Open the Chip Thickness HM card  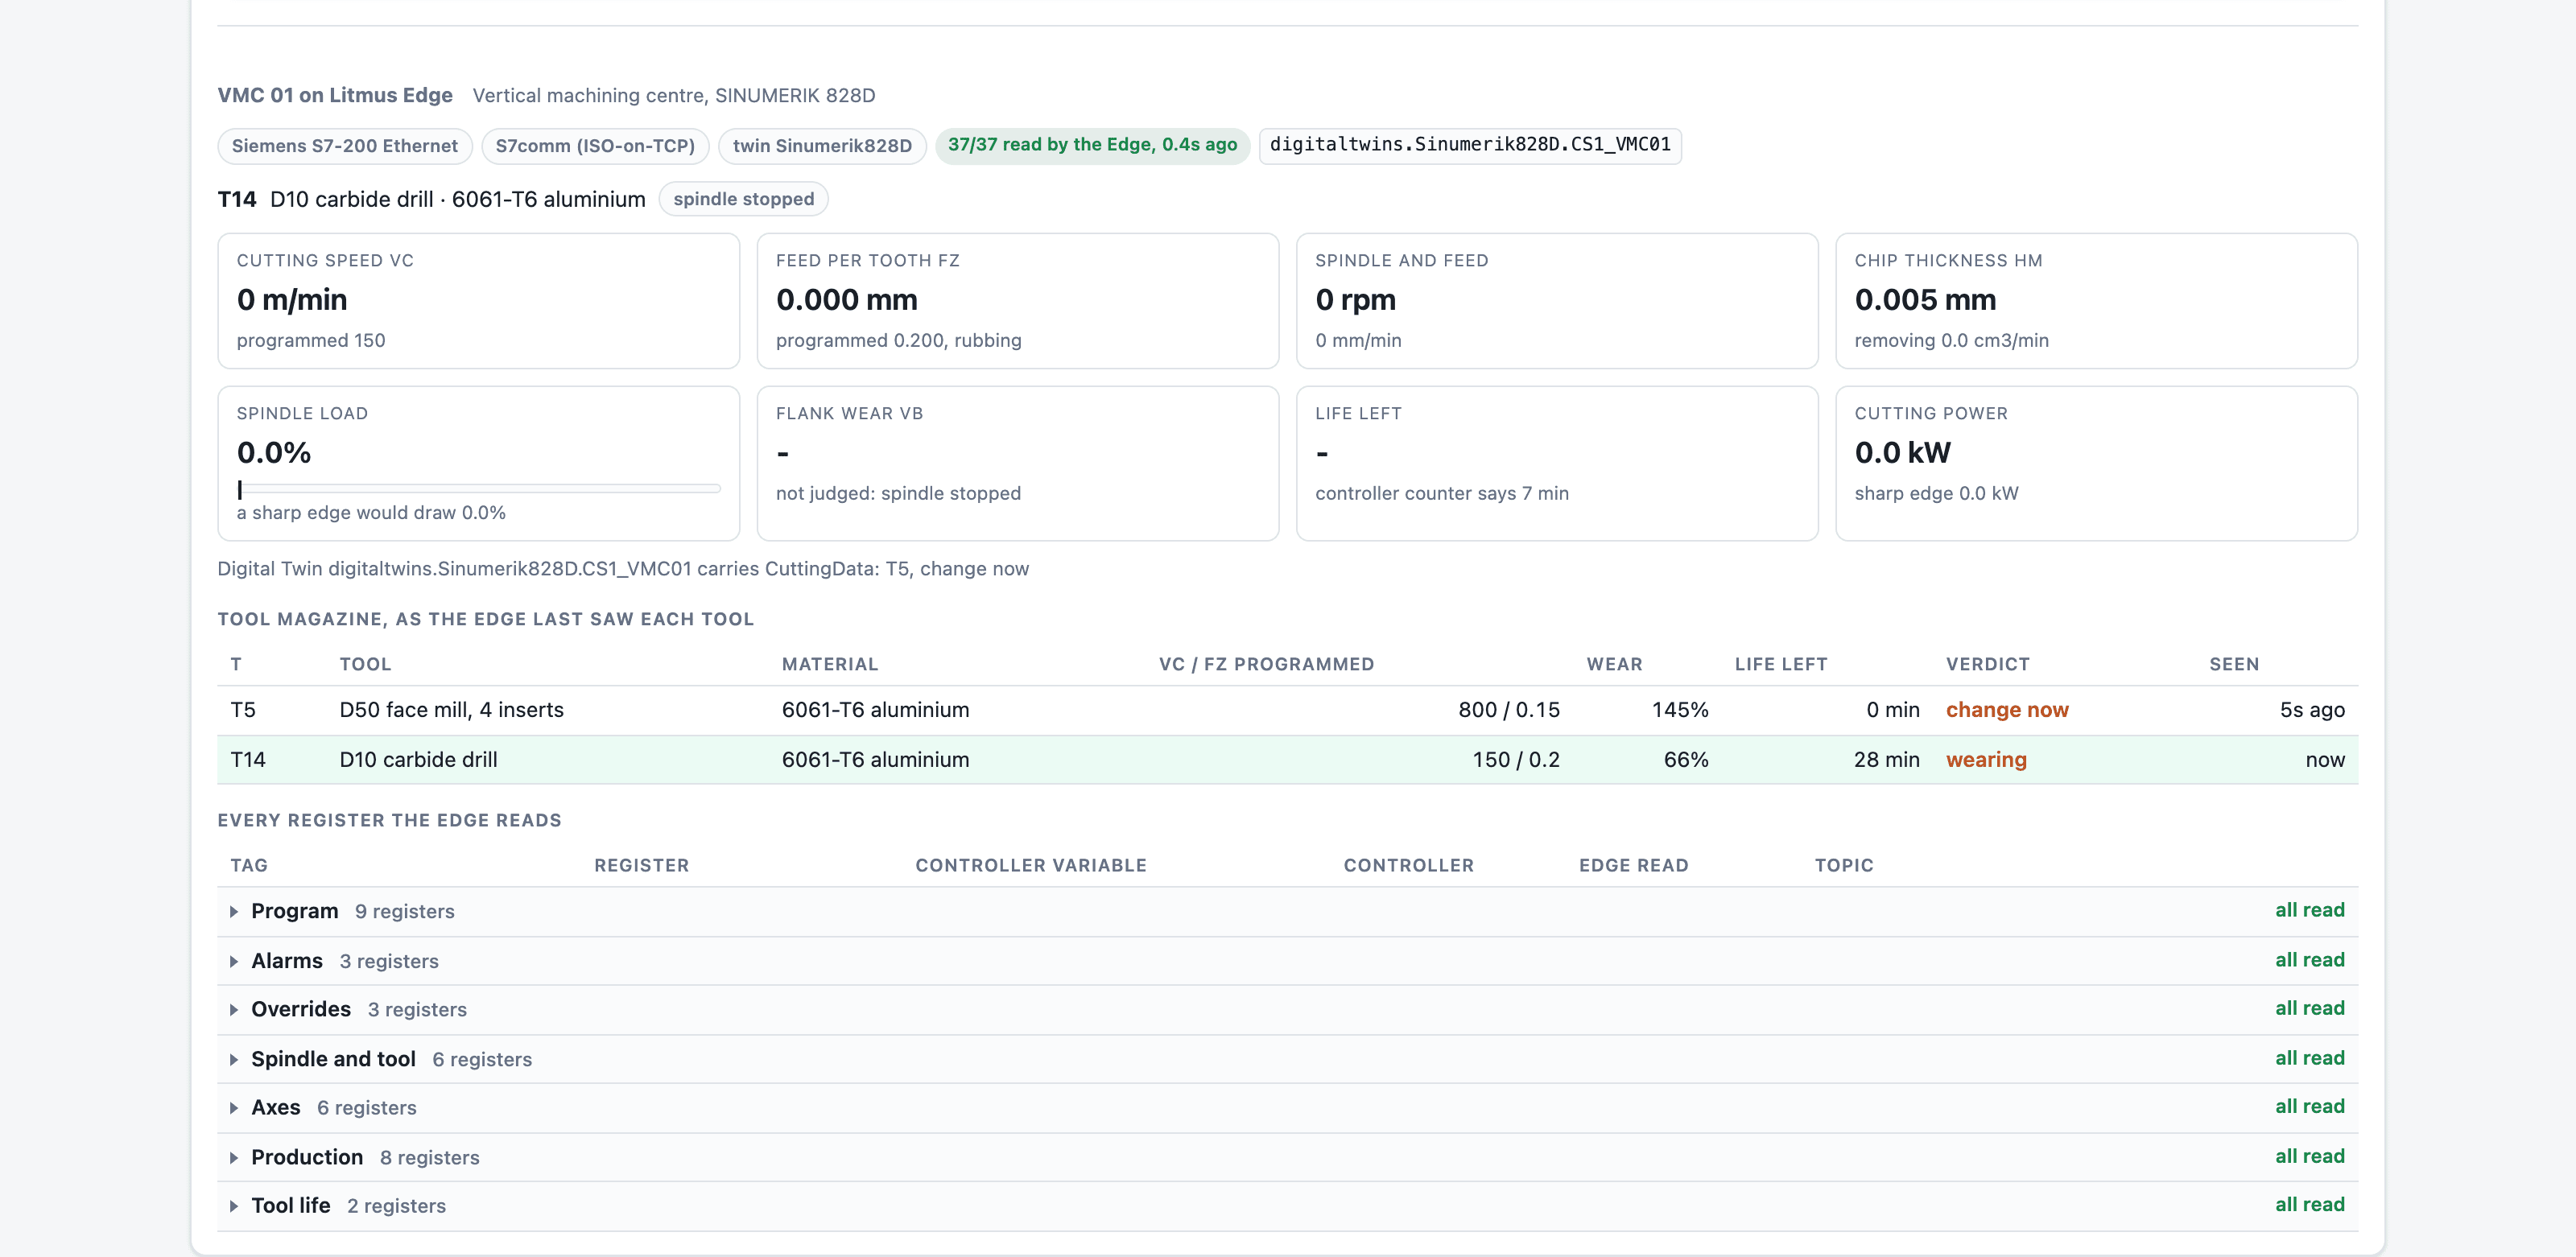tap(2096, 301)
